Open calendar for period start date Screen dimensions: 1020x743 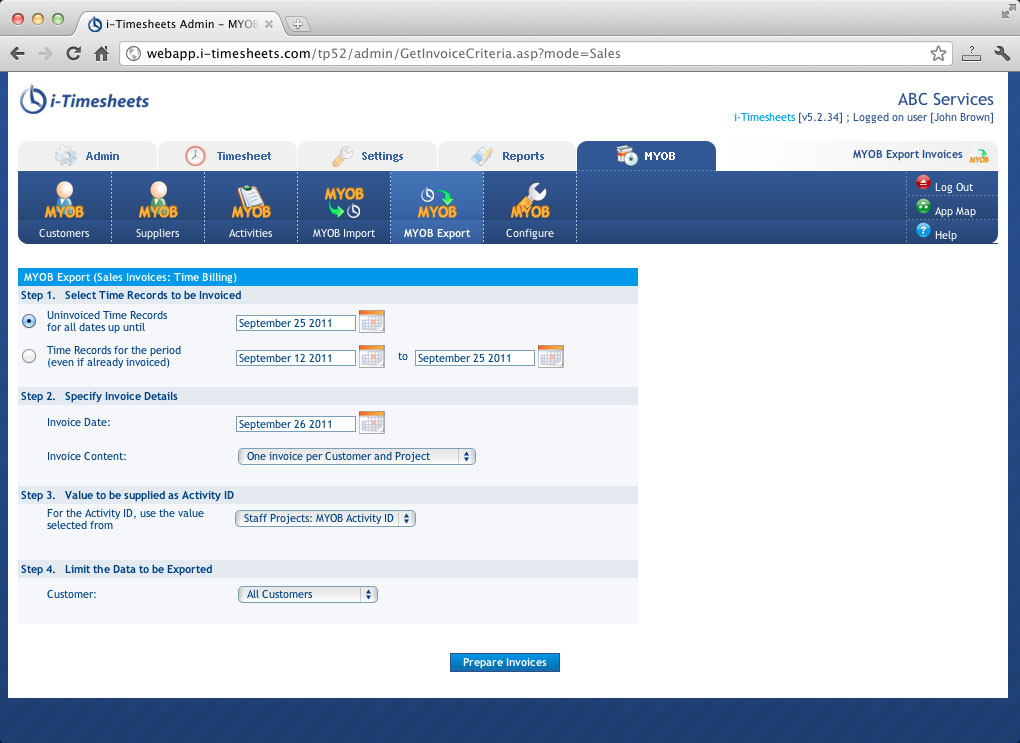[x=371, y=357]
